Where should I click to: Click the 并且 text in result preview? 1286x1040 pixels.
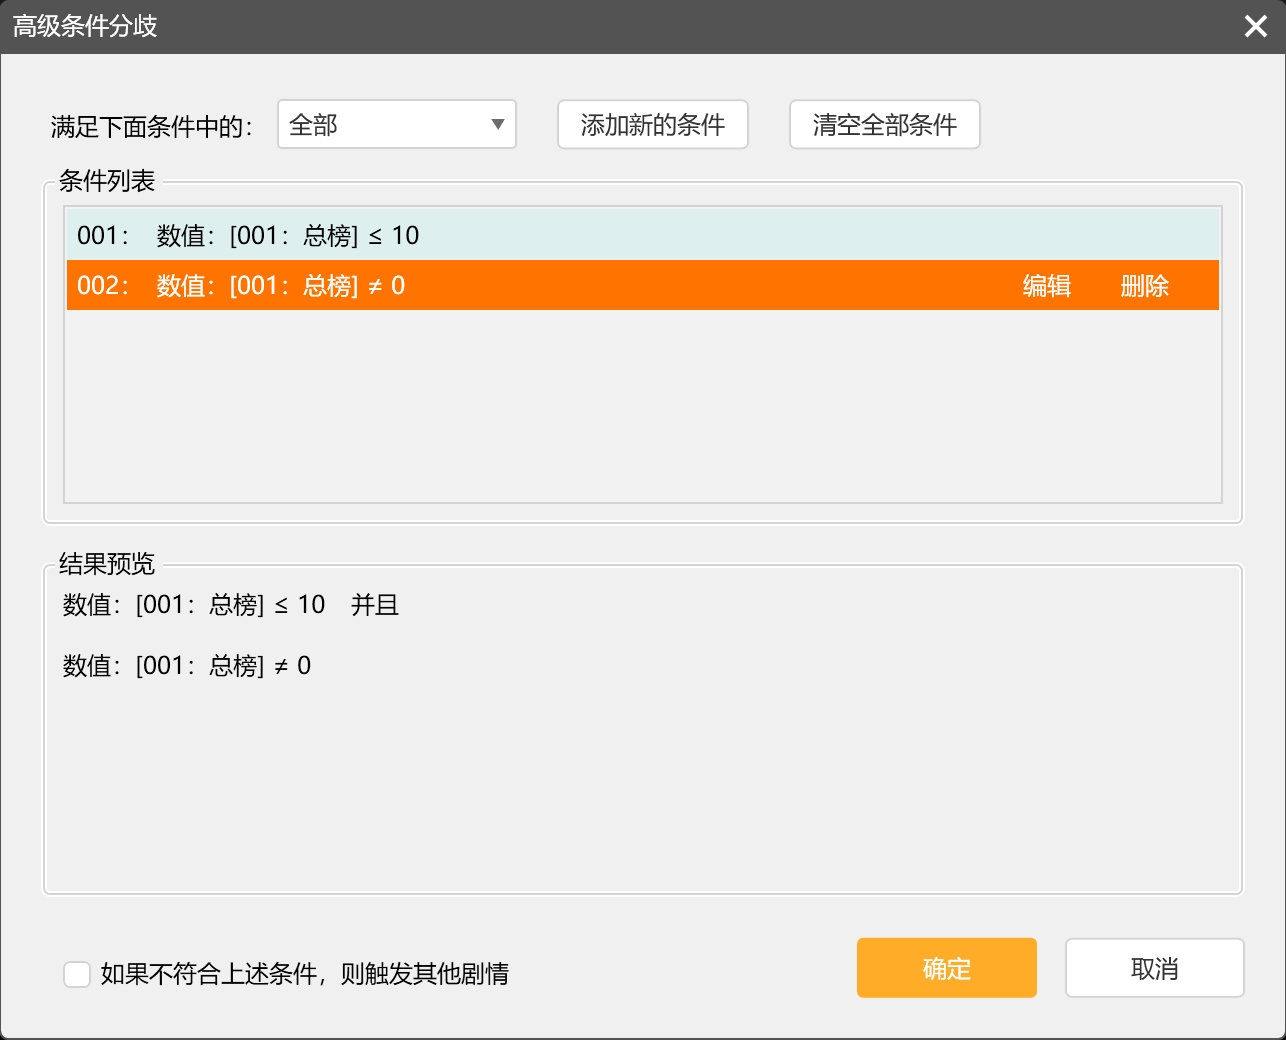(375, 605)
